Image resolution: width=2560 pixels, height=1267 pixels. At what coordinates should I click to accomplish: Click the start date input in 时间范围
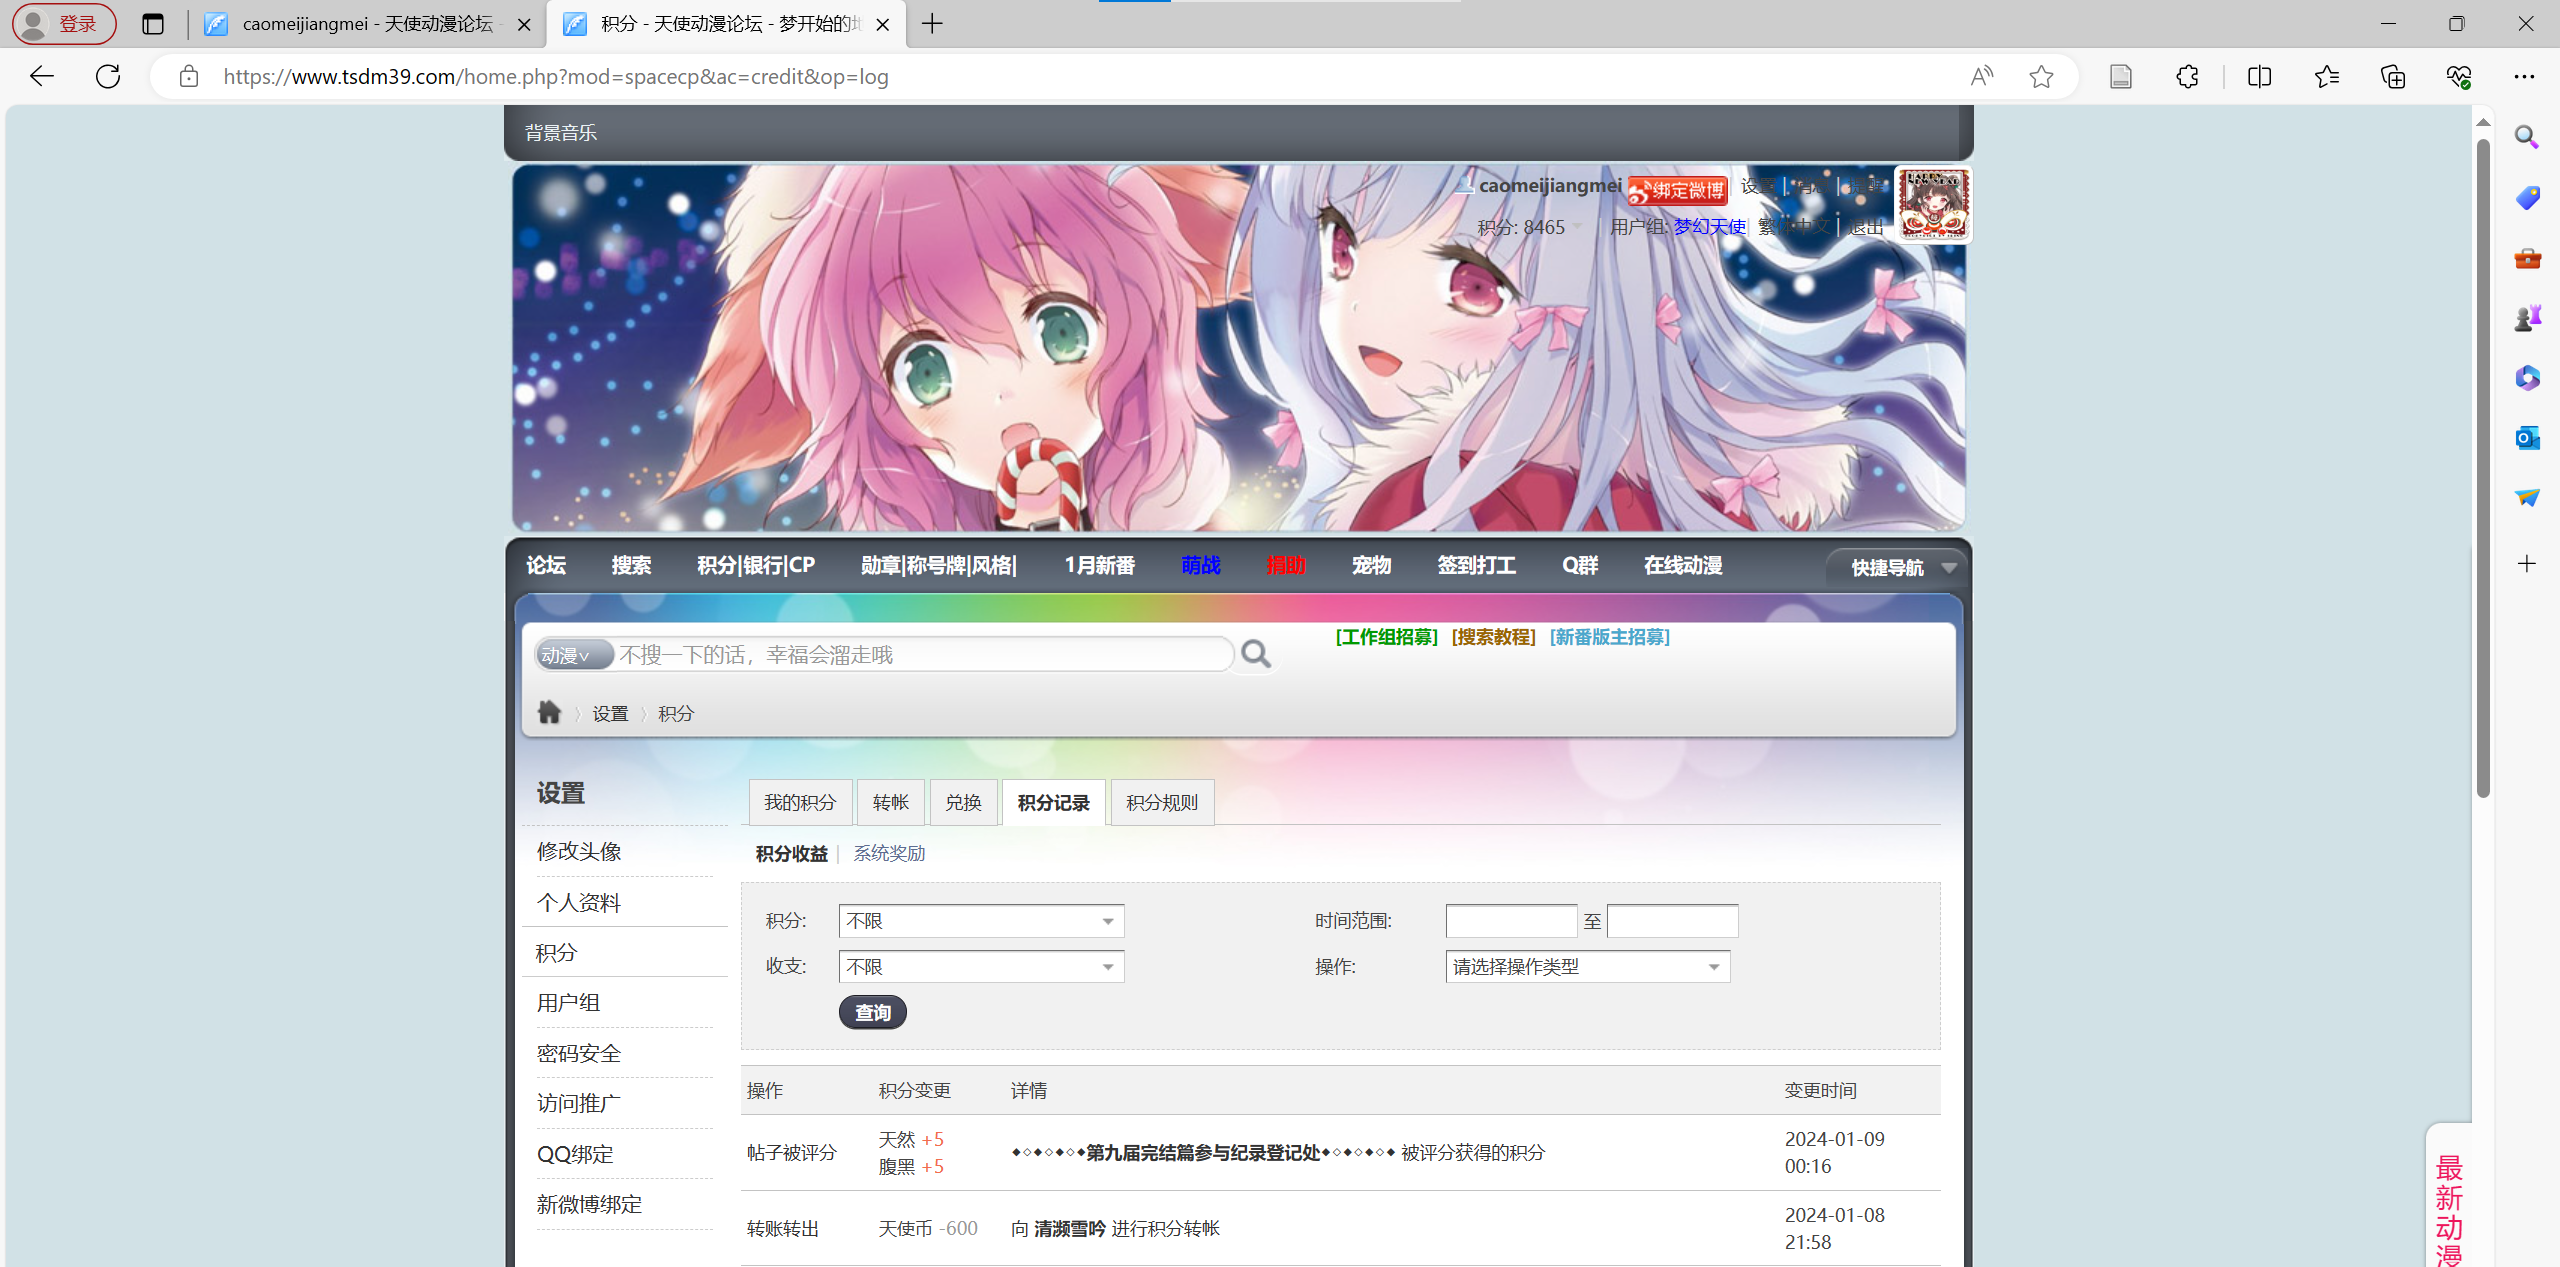pos(1510,920)
